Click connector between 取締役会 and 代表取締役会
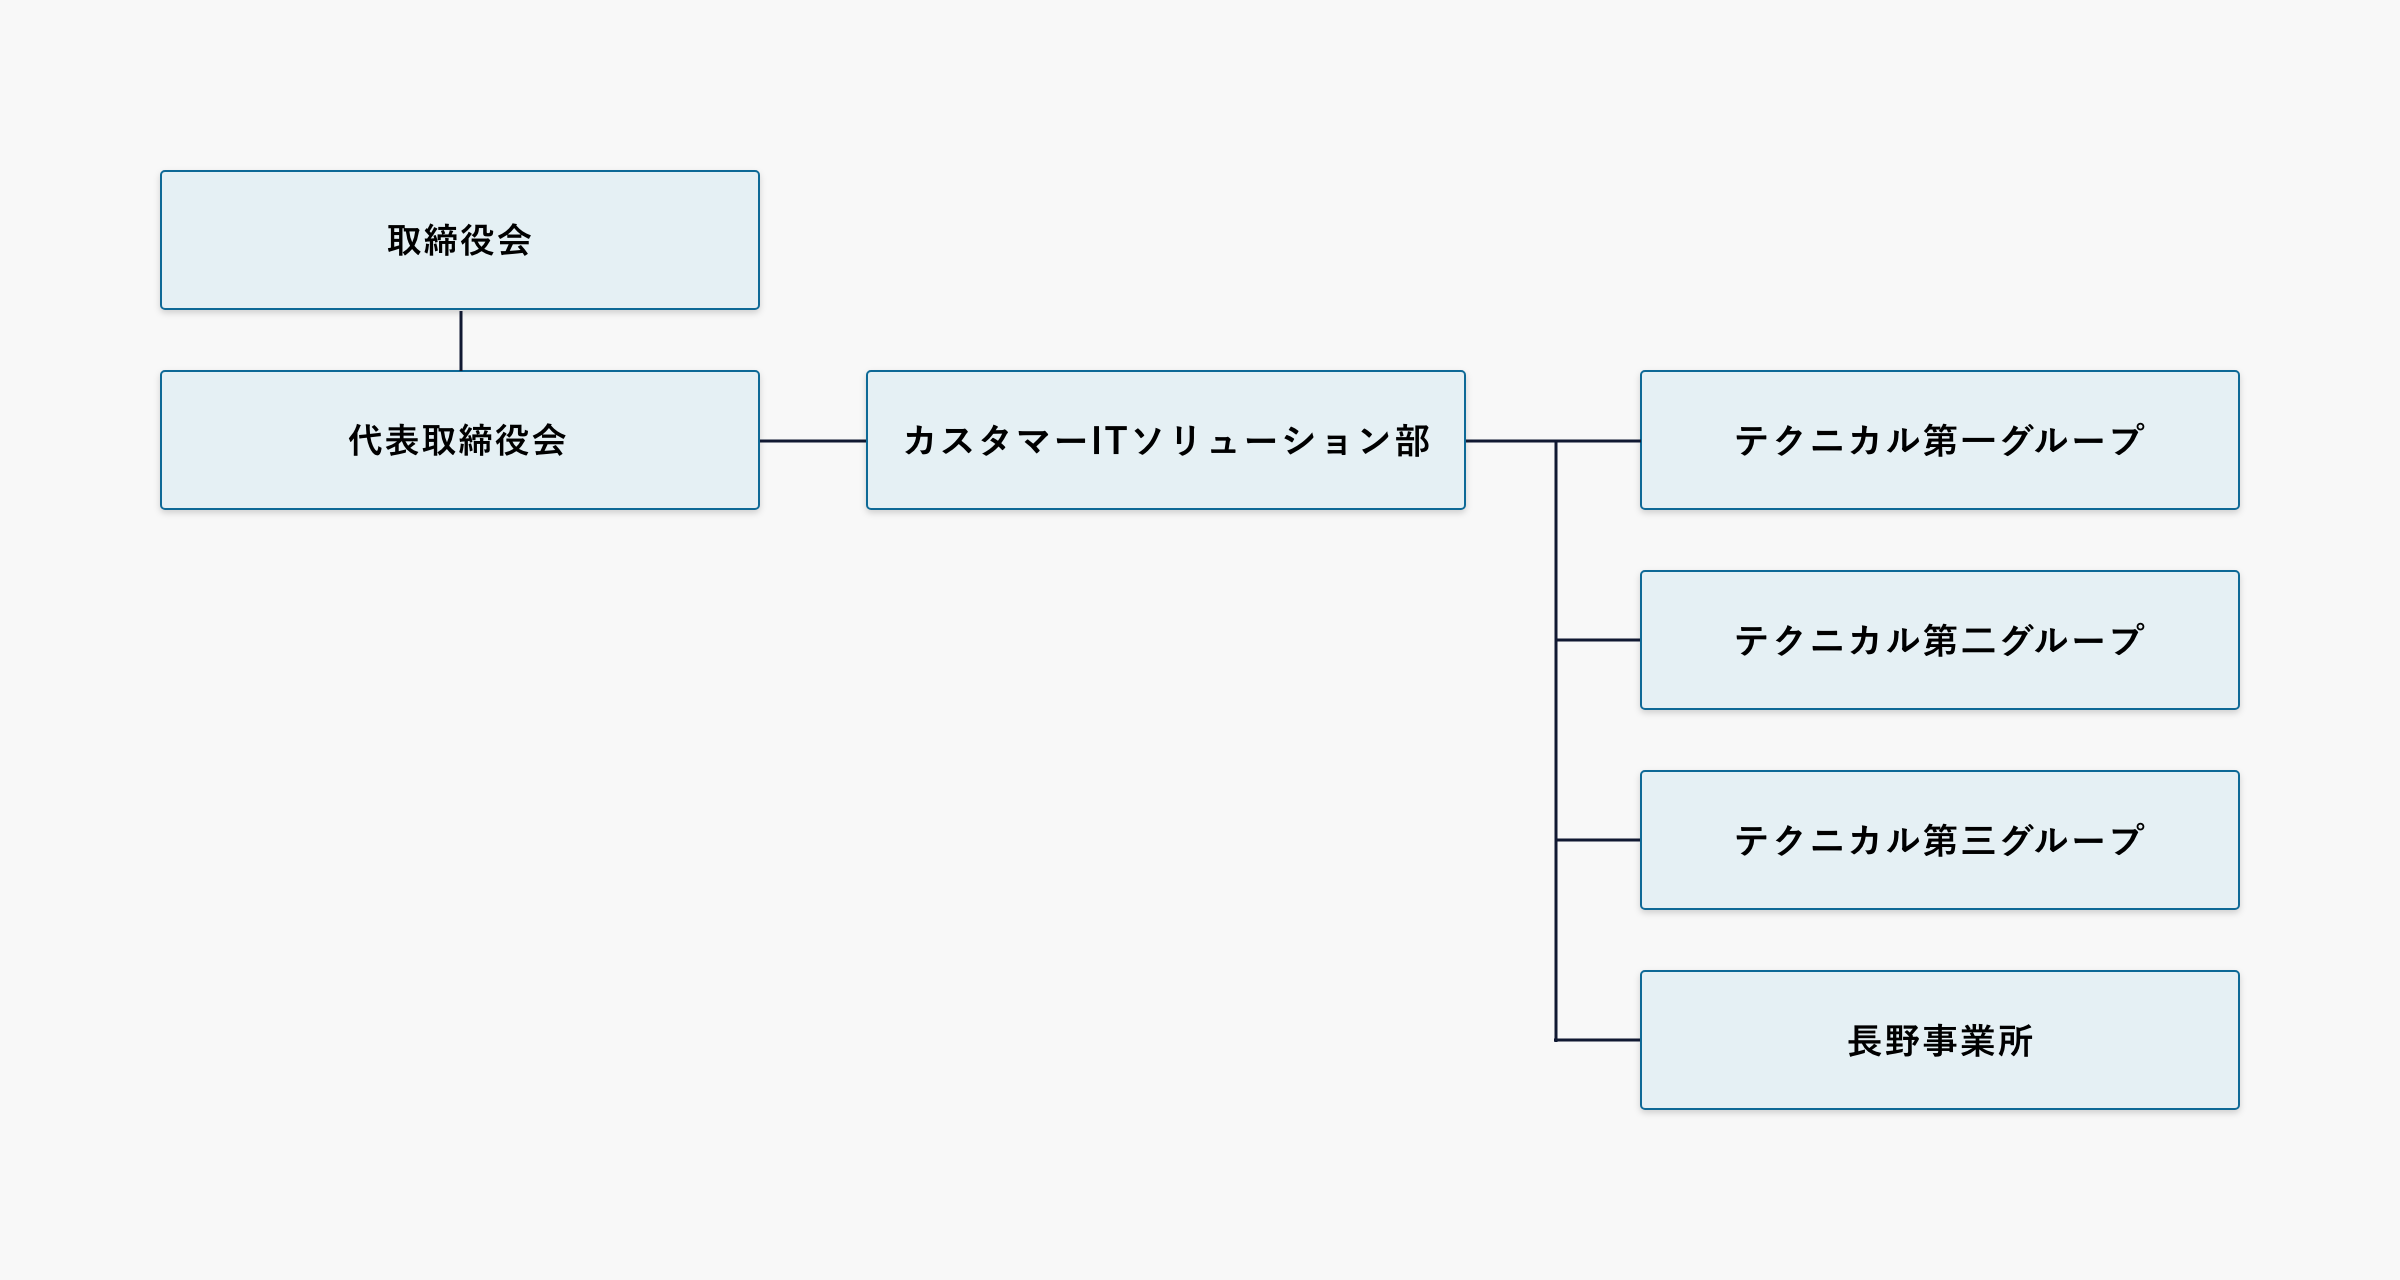Screen dimensions: 2400x1280 [461, 340]
